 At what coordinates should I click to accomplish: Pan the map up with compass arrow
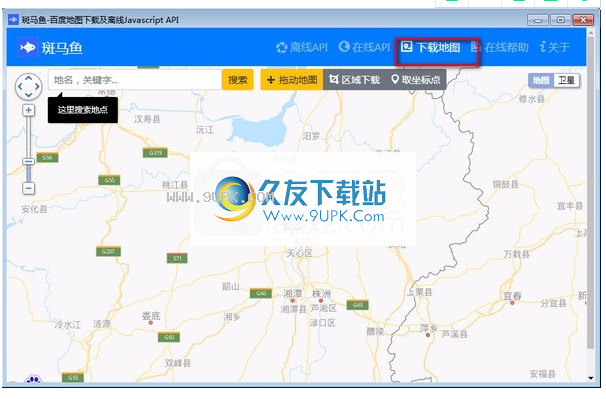point(29,78)
